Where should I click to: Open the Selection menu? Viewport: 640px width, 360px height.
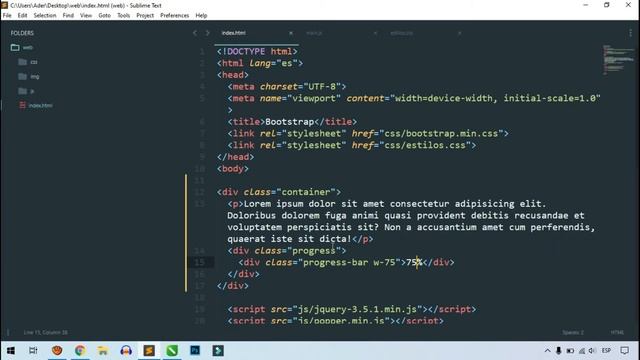point(45,16)
